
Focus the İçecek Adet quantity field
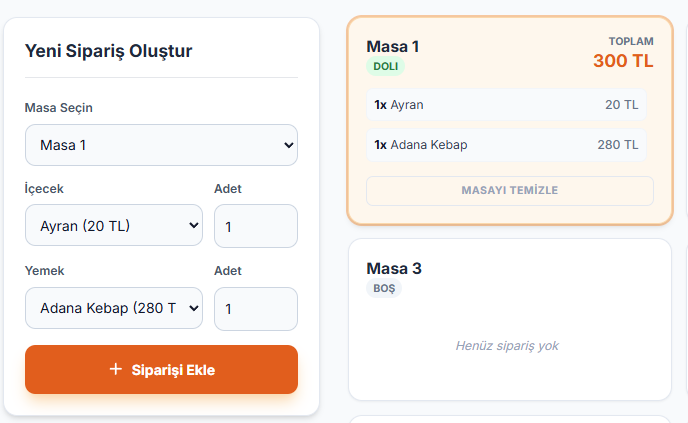255,226
